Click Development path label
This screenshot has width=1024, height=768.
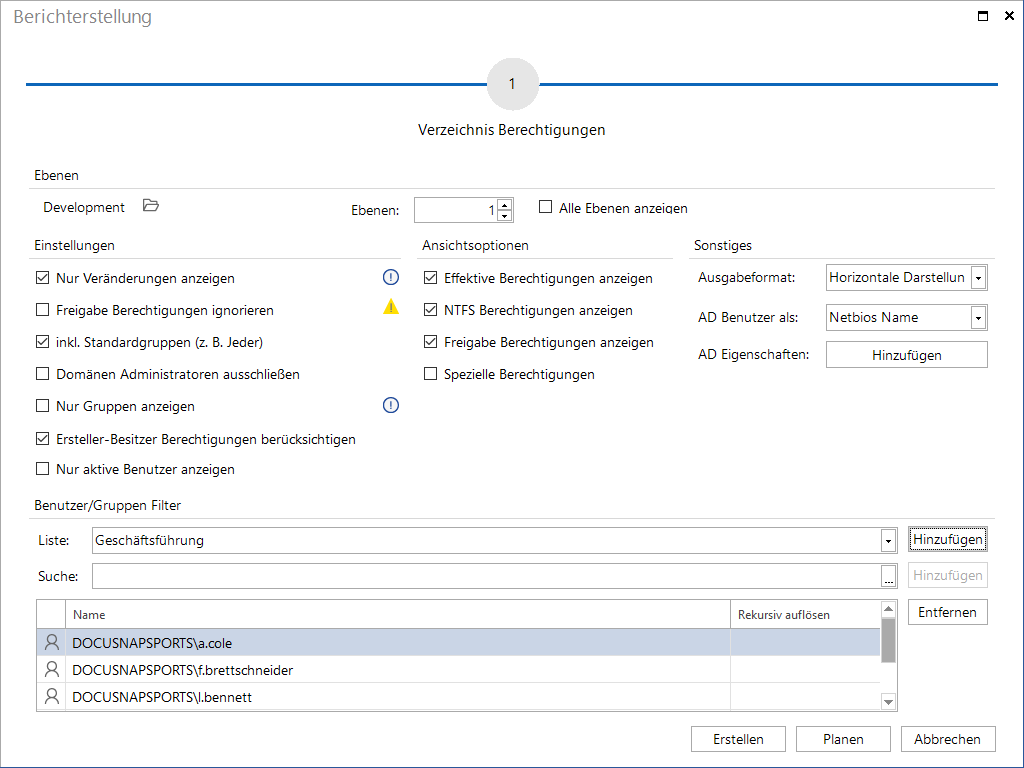click(84, 207)
